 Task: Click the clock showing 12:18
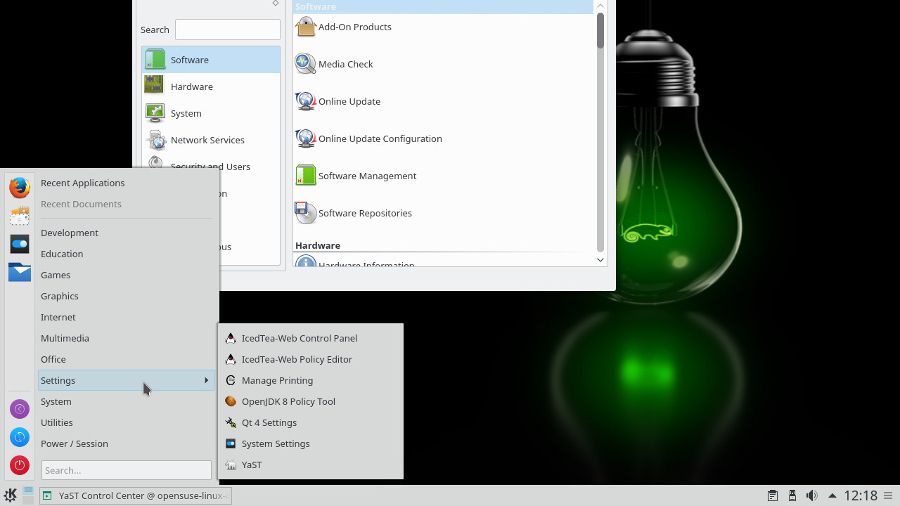[860, 495]
